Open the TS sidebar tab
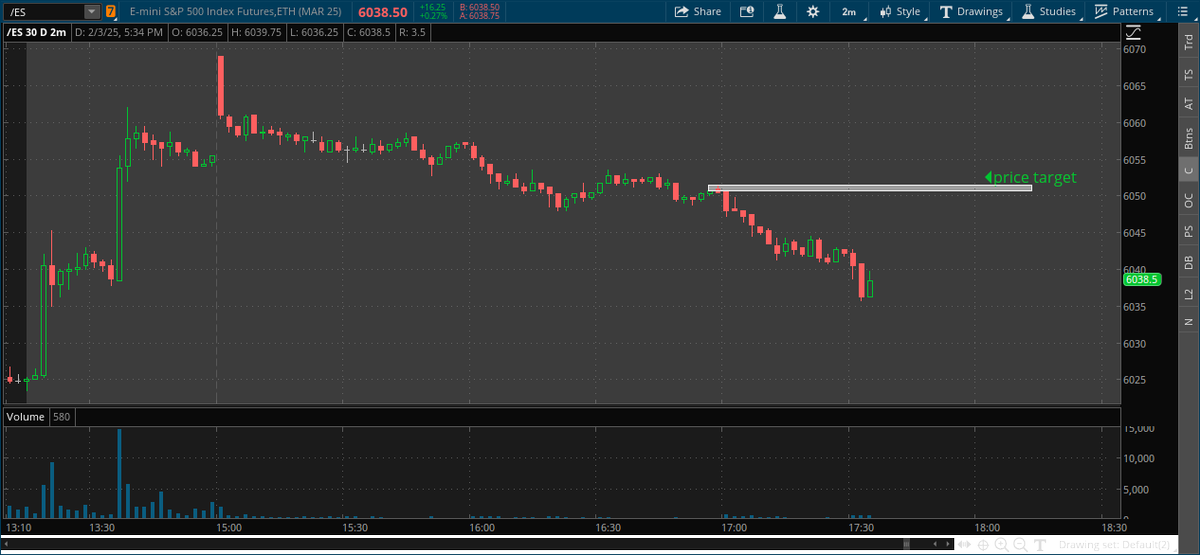1200x555 pixels. 1189,74
